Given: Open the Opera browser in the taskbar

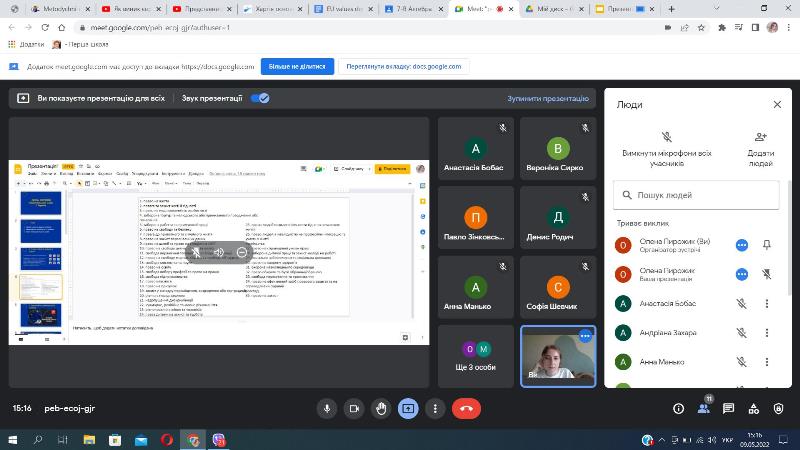Looking at the screenshot, I should (x=166, y=439).
